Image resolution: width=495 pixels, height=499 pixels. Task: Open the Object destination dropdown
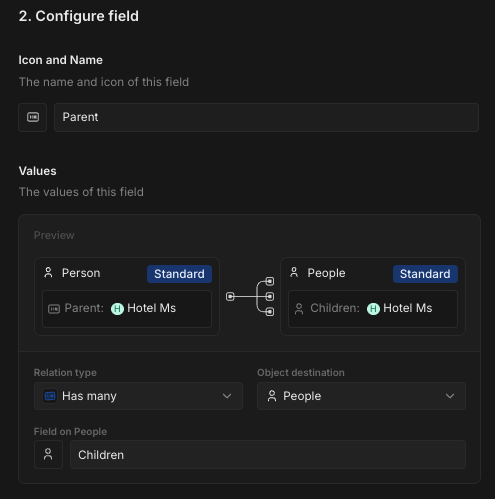coord(361,396)
